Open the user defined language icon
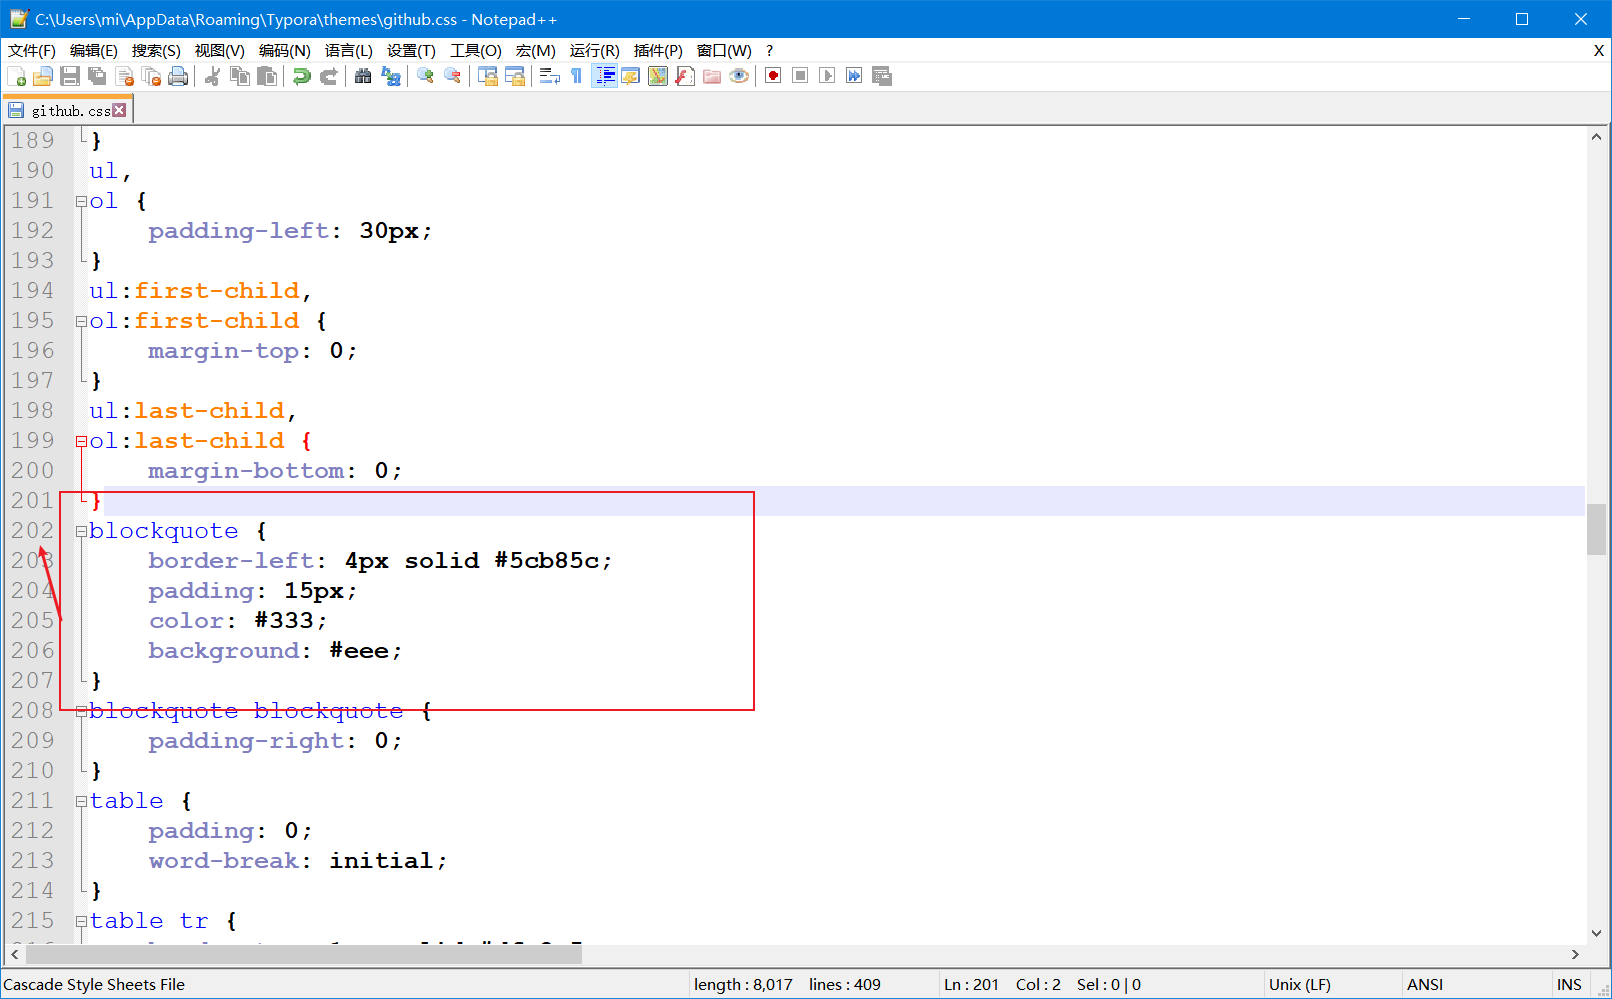This screenshot has width=1612, height=999. point(631,76)
